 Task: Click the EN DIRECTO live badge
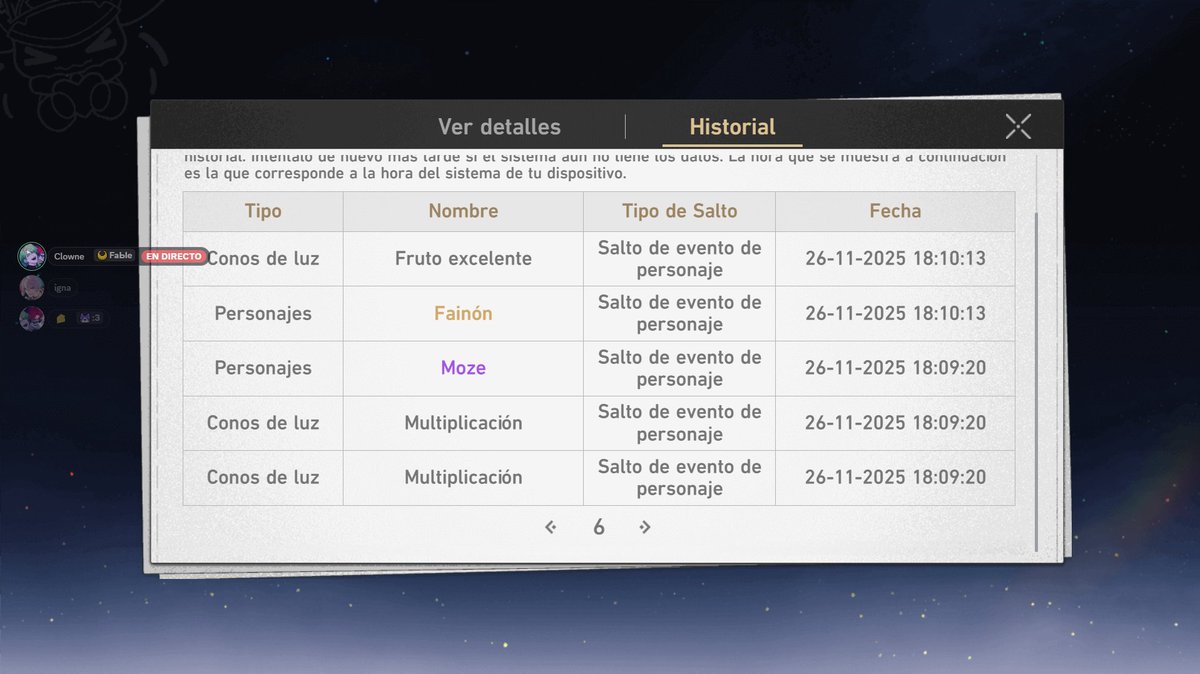pos(173,256)
